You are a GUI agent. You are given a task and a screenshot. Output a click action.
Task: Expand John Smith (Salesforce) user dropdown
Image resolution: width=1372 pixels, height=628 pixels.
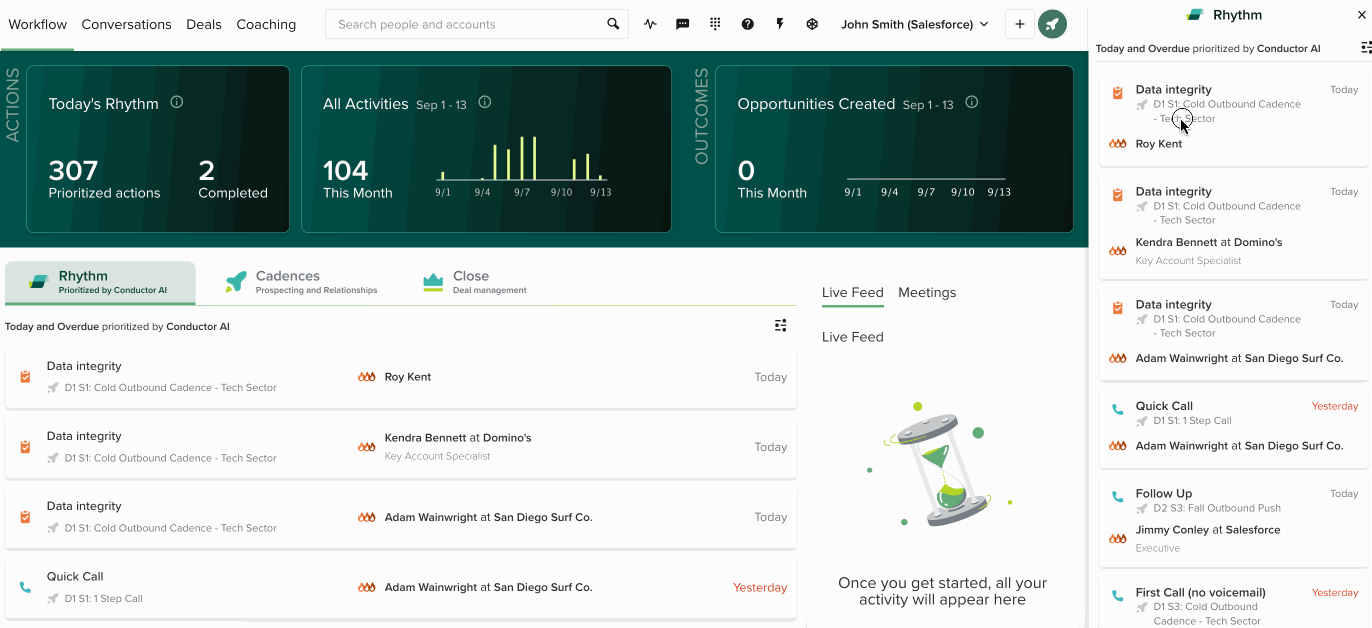pyautogui.click(x=914, y=24)
